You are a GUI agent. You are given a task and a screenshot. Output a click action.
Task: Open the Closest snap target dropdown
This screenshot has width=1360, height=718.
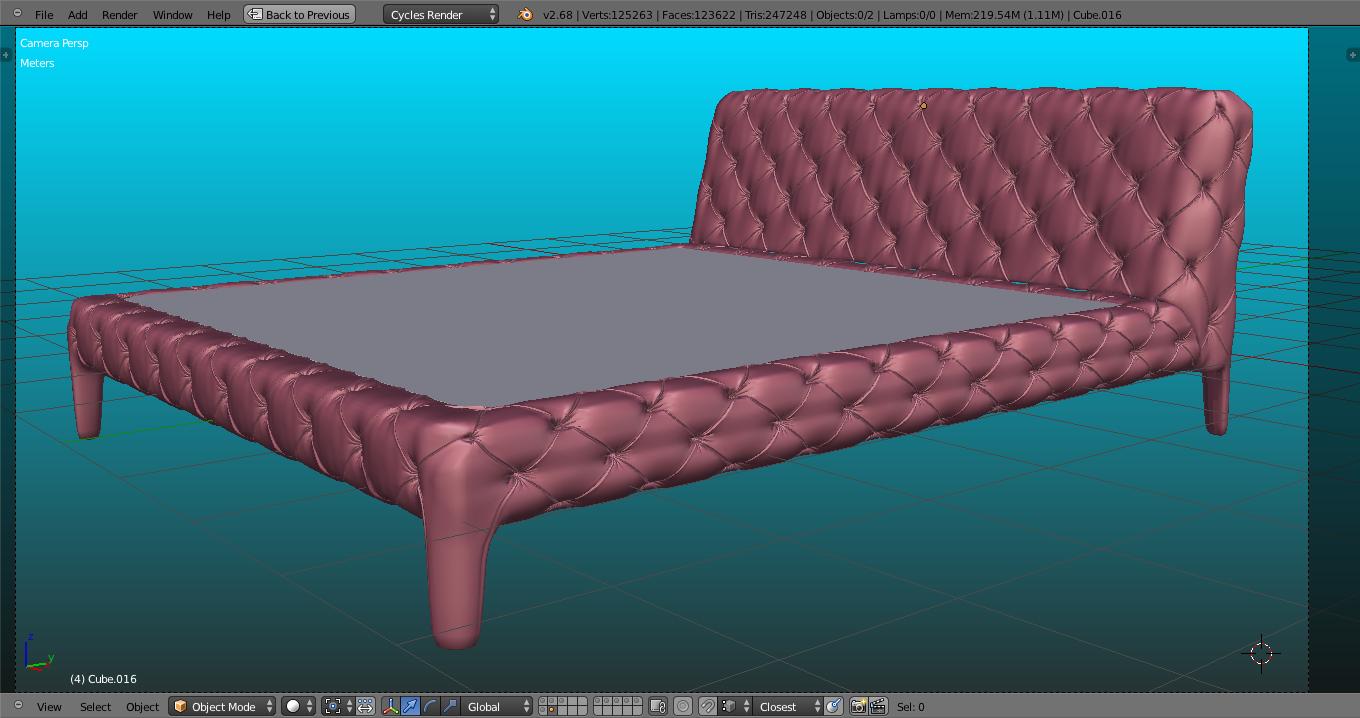788,706
